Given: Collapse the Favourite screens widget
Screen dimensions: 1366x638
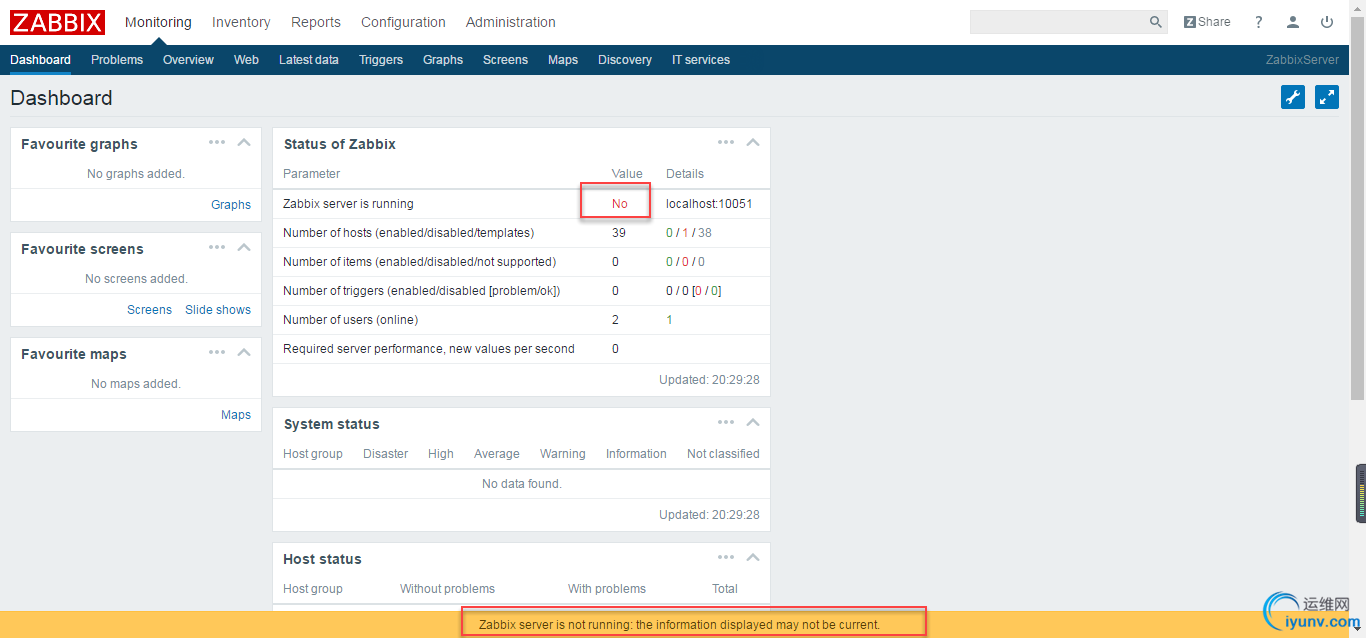Looking at the screenshot, I should click(244, 247).
